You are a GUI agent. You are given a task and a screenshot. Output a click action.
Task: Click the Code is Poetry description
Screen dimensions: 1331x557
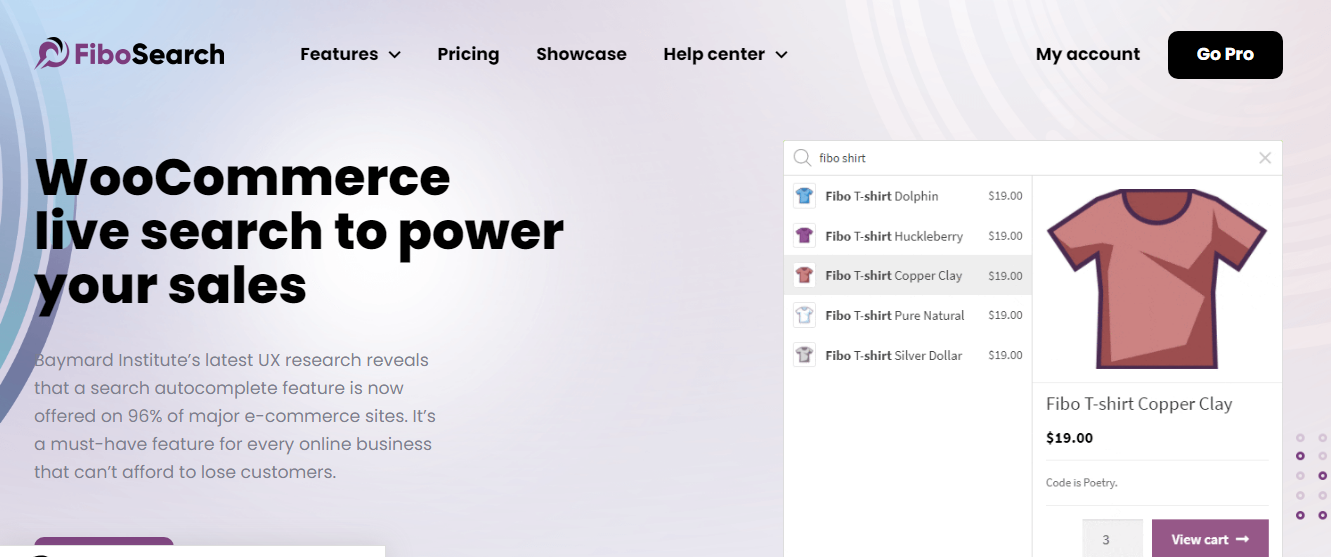coord(1082,483)
